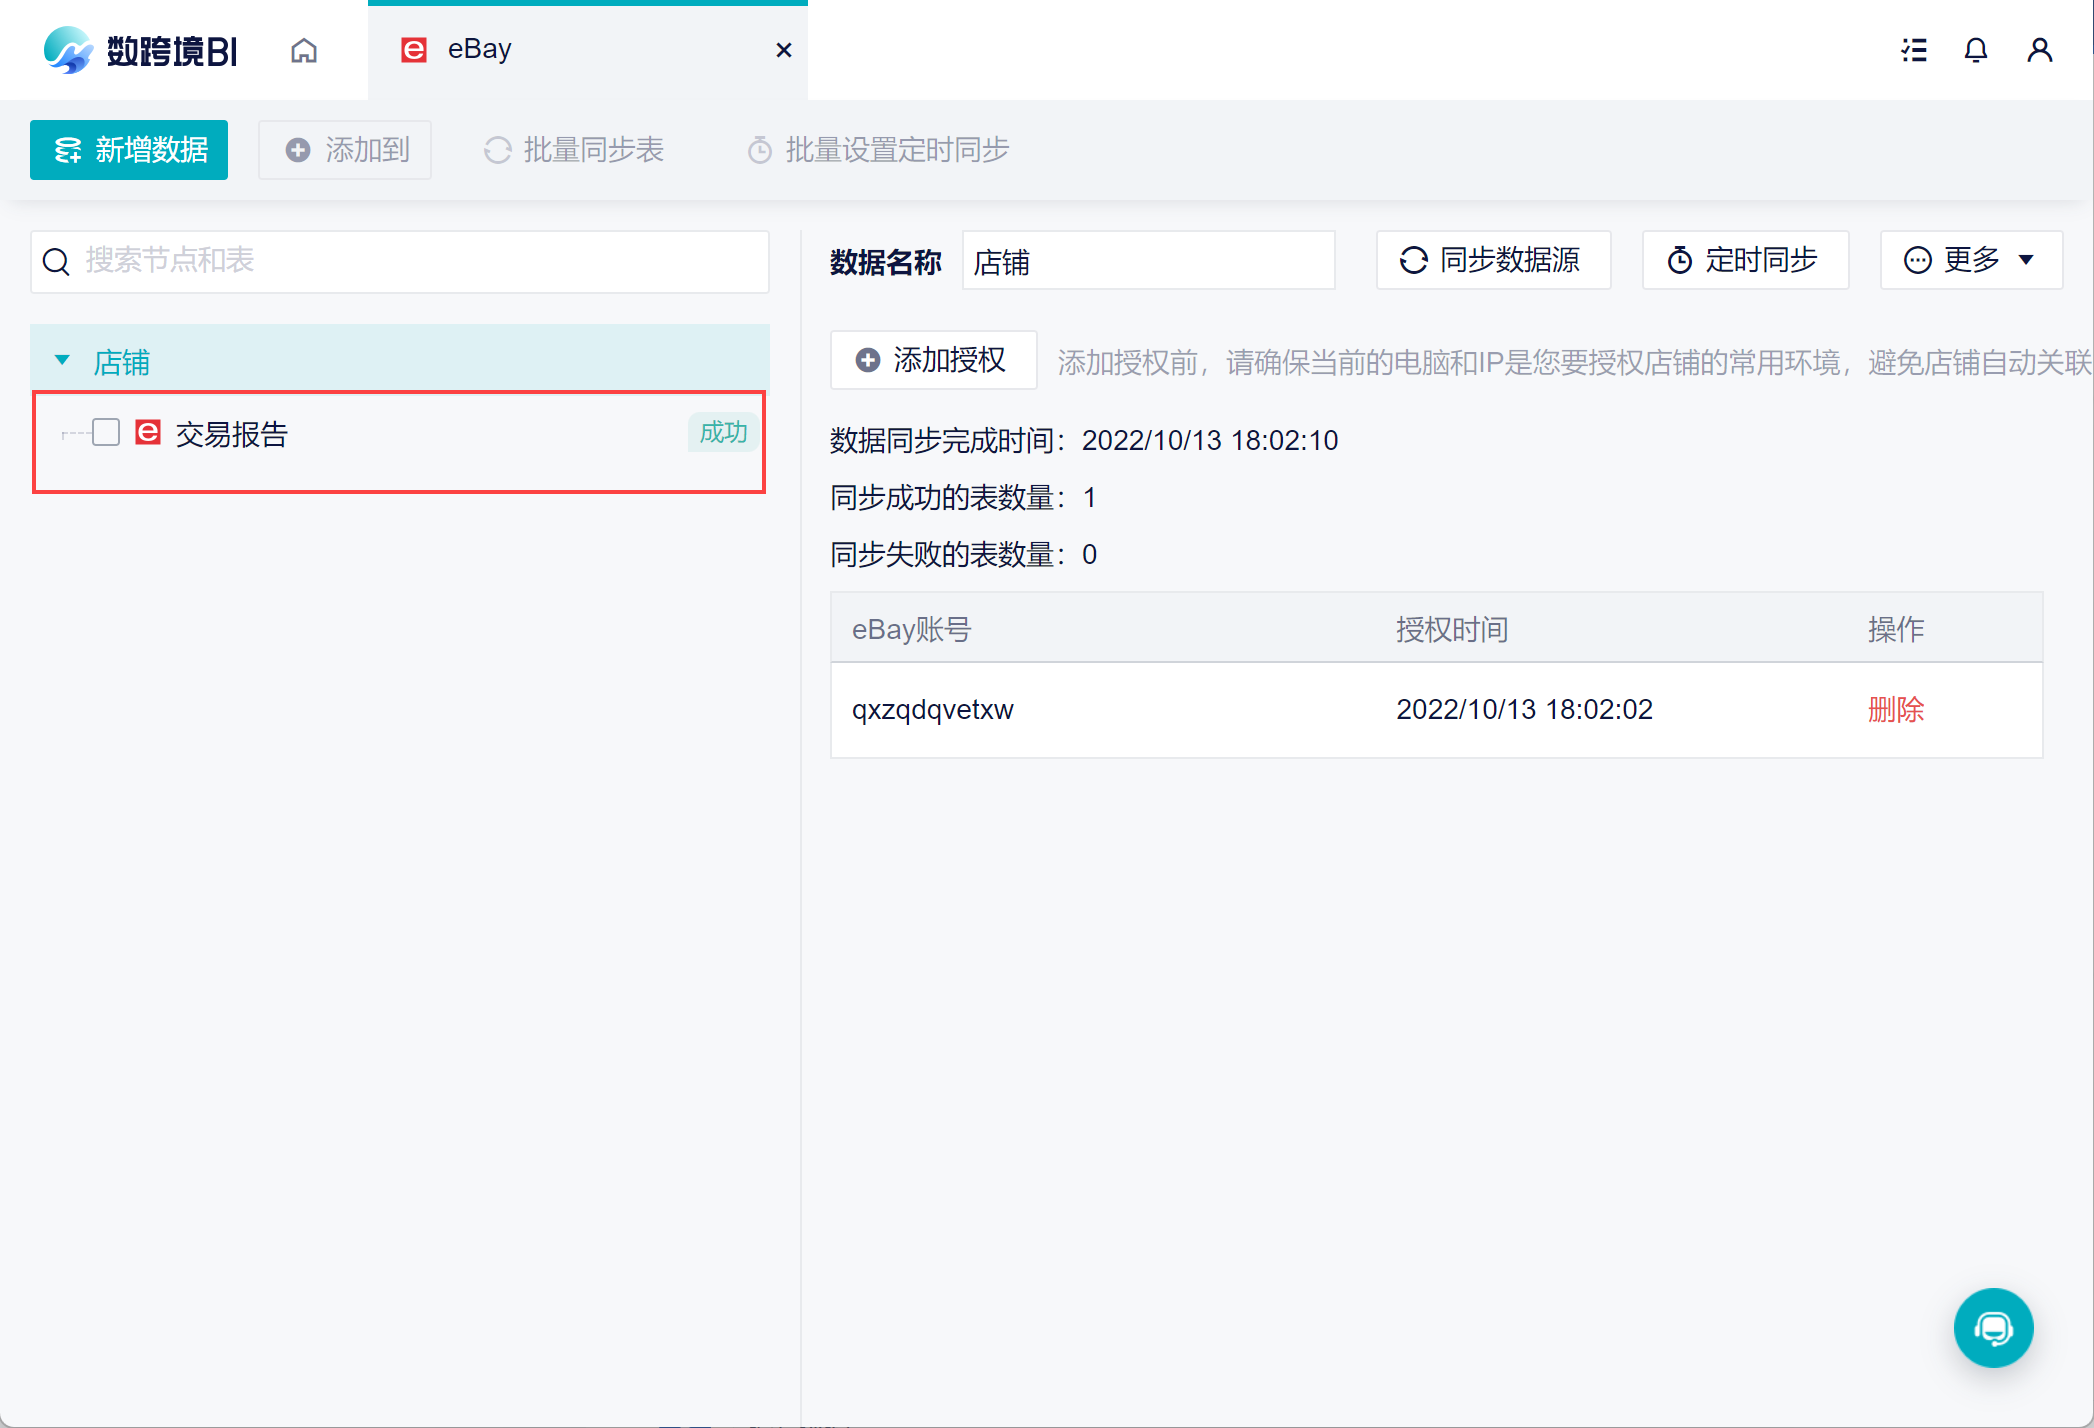Open the 更多 dropdown menu
This screenshot has width=2094, height=1428.
click(1970, 260)
